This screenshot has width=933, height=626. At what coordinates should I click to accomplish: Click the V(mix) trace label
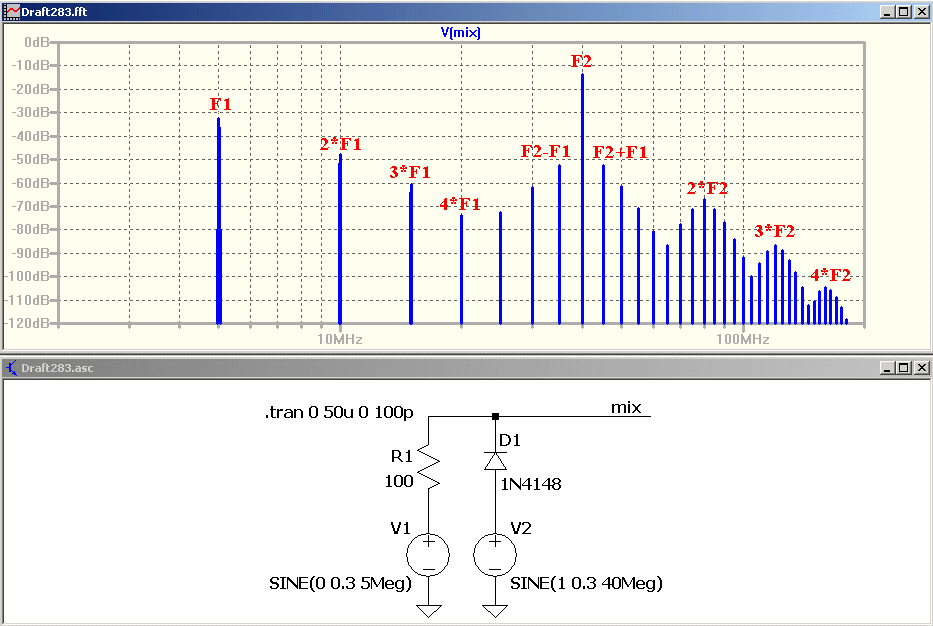click(x=461, y=32)
